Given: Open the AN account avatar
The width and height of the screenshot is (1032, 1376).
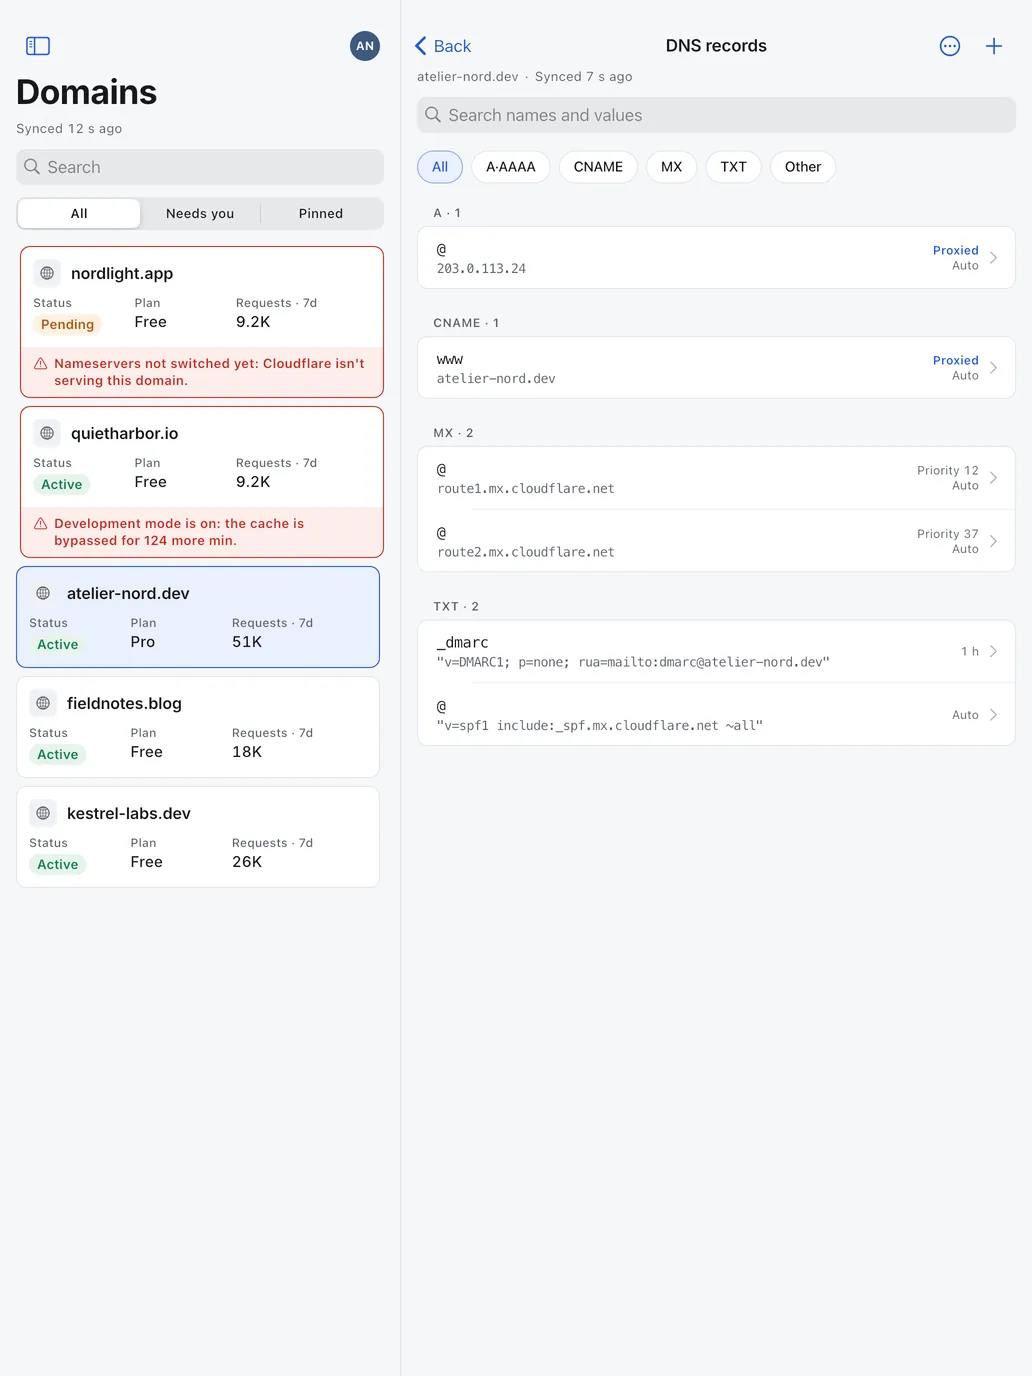Looking at the screenshot, I should pos(365,46).
